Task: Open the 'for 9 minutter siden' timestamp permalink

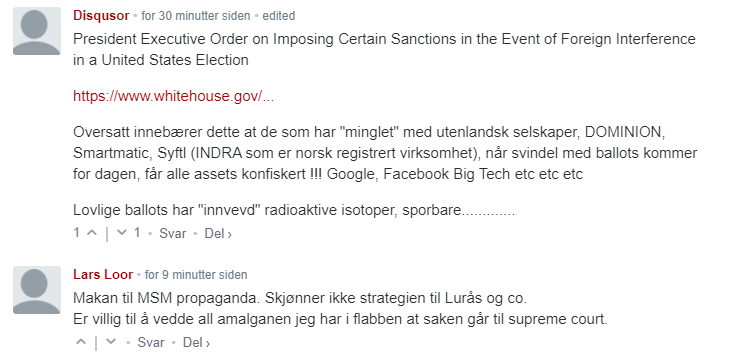Action: 196,274
